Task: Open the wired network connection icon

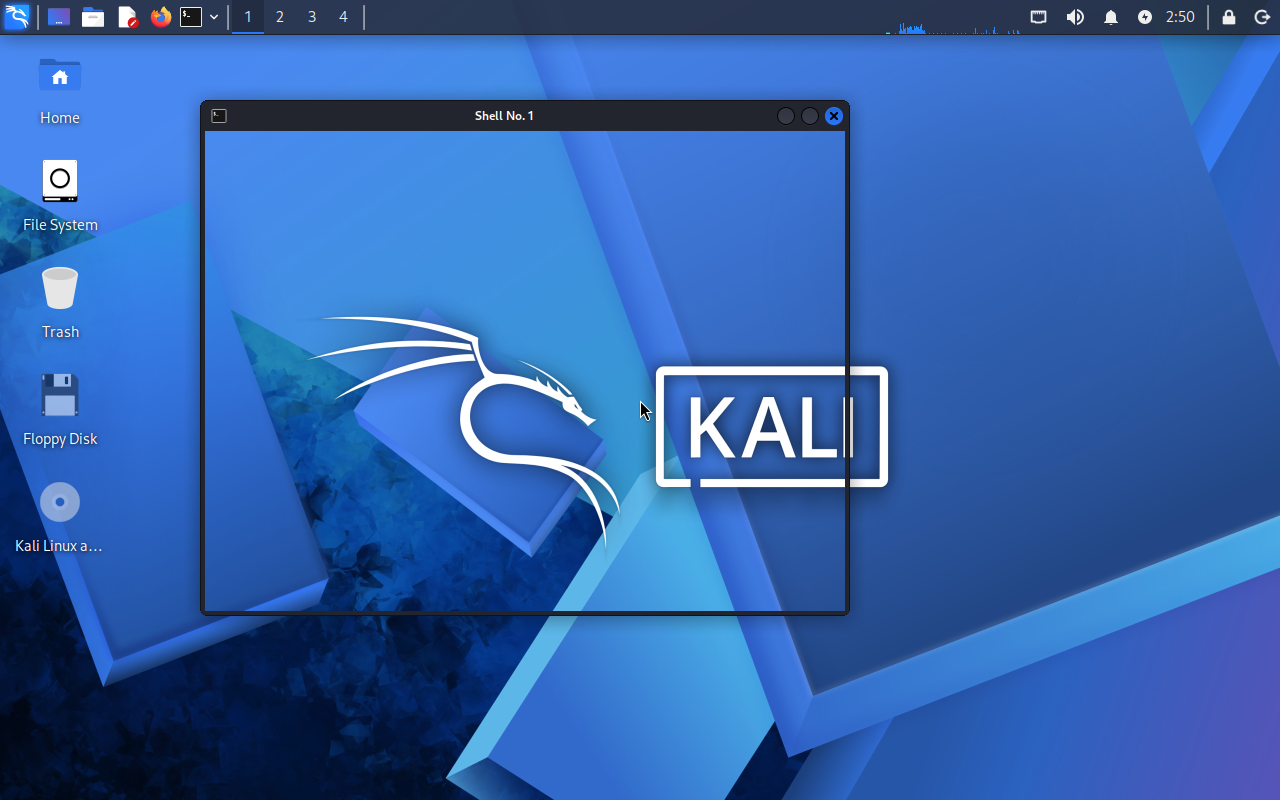Action: click(1039, 17)
